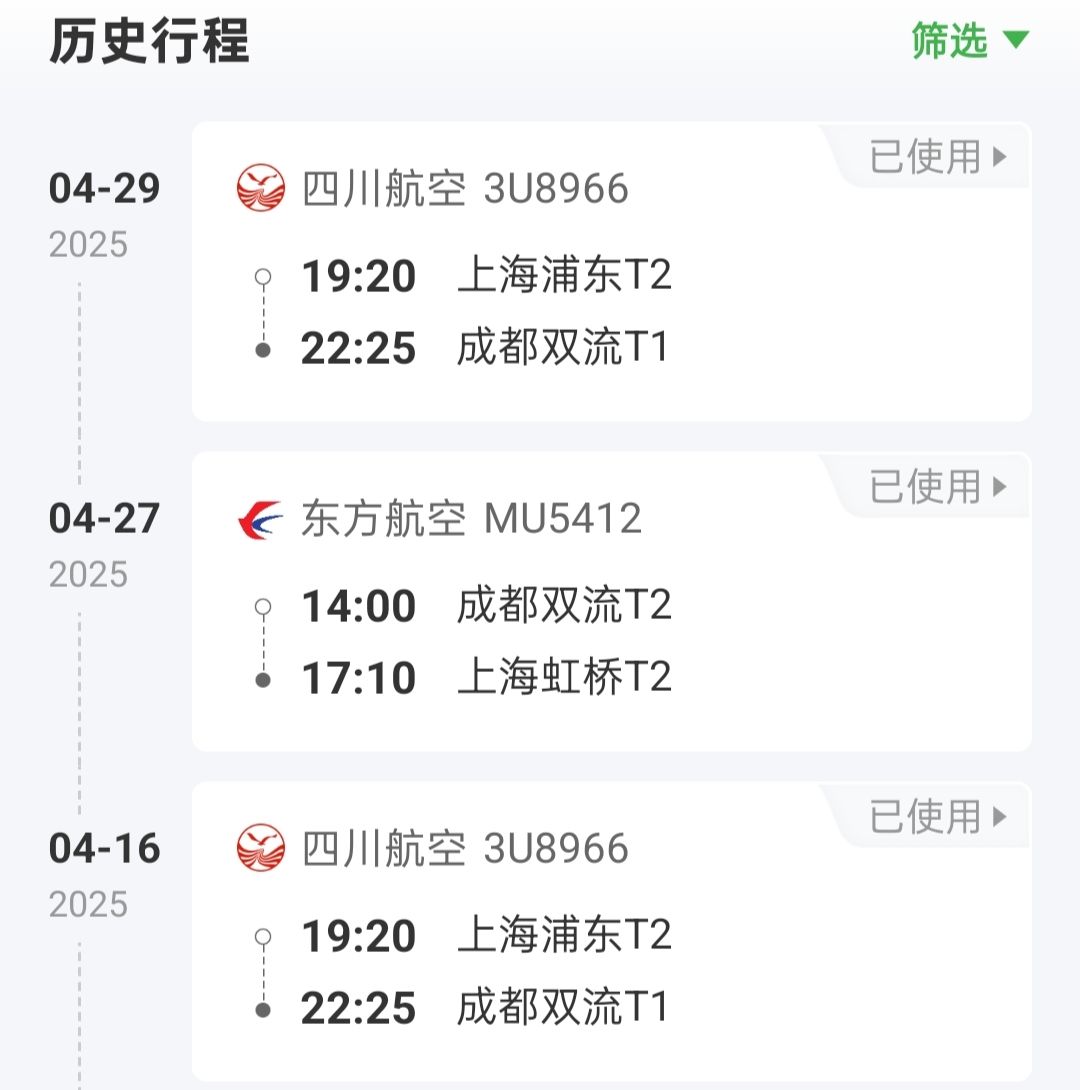The image size is (1080, 1090).
Task: Open 四川航空 3U8966 title on 04-29 trip
Action: pyautogui.click(x=465, y=189)
